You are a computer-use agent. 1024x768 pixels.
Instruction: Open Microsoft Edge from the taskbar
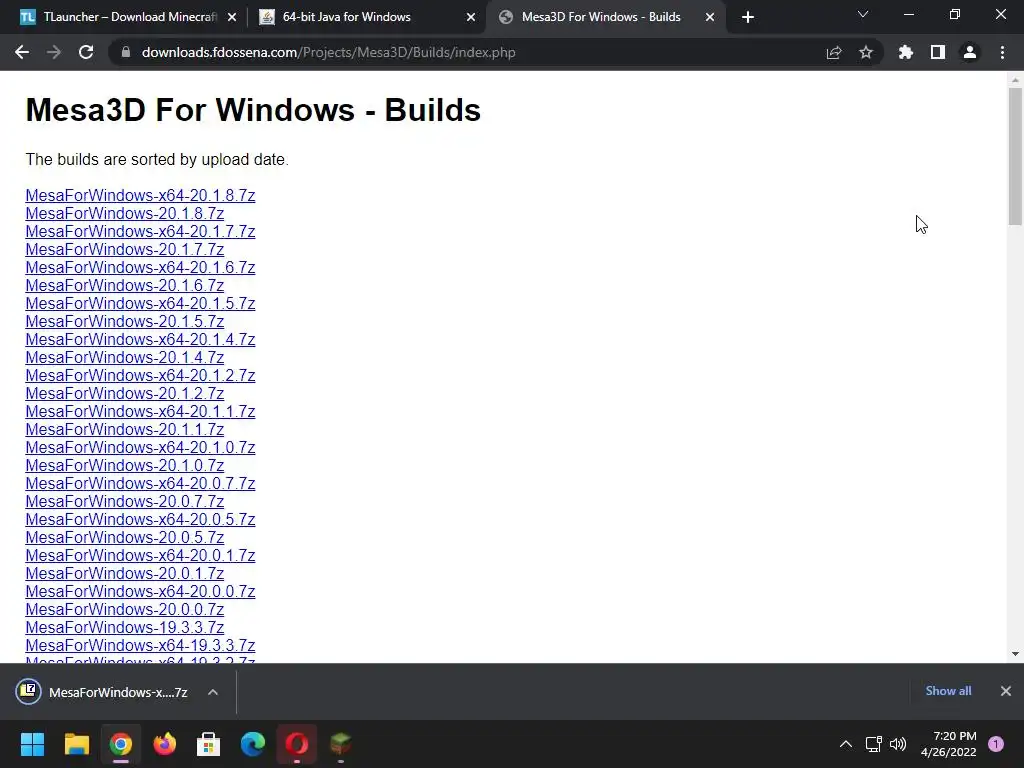253,744
